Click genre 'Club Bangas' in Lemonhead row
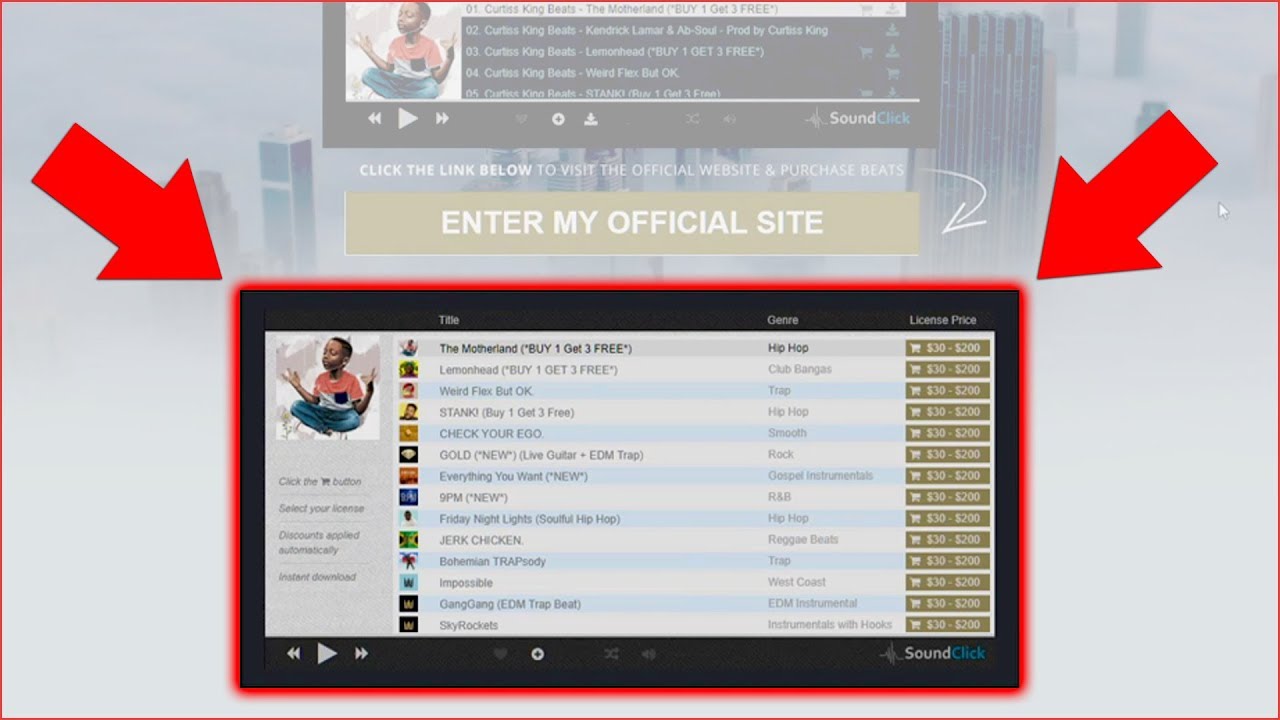 [800, 370]
